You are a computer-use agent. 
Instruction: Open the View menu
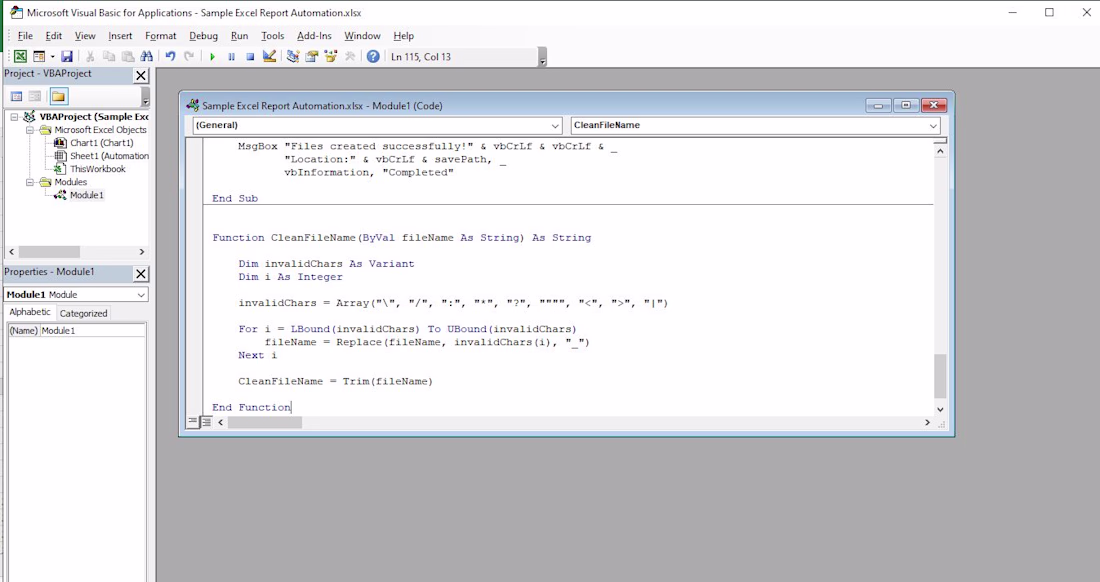coord(85,36)
